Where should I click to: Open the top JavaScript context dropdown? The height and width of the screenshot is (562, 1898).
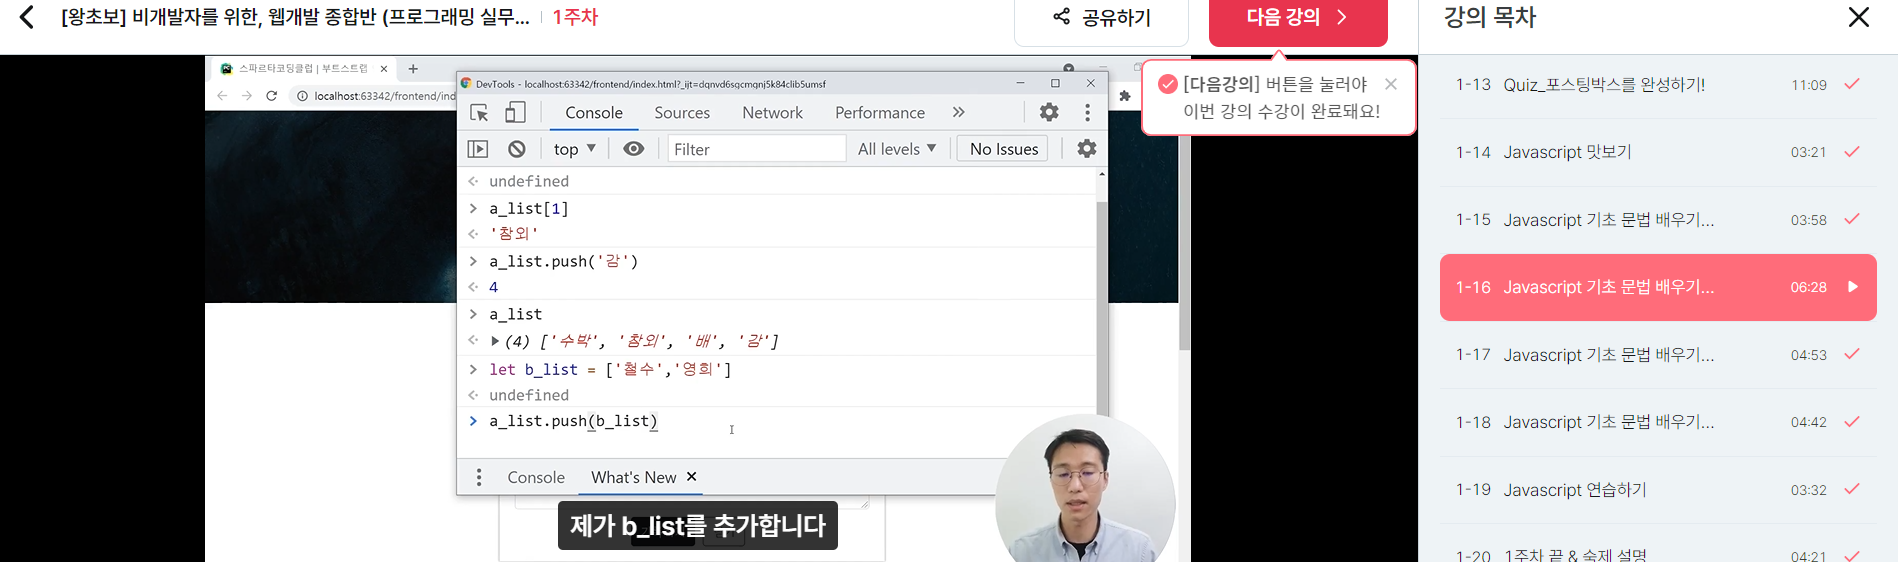[x=575, y=149]
